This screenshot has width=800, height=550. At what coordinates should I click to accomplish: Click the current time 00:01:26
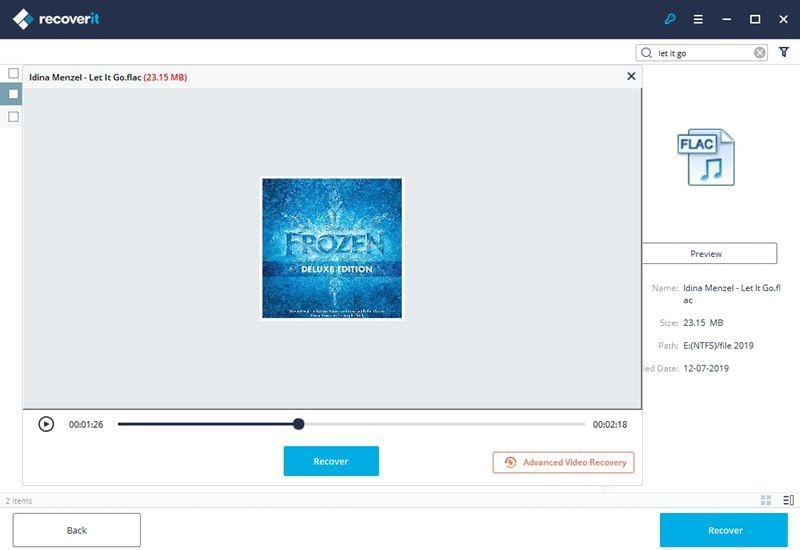click(x=86, y=424)
